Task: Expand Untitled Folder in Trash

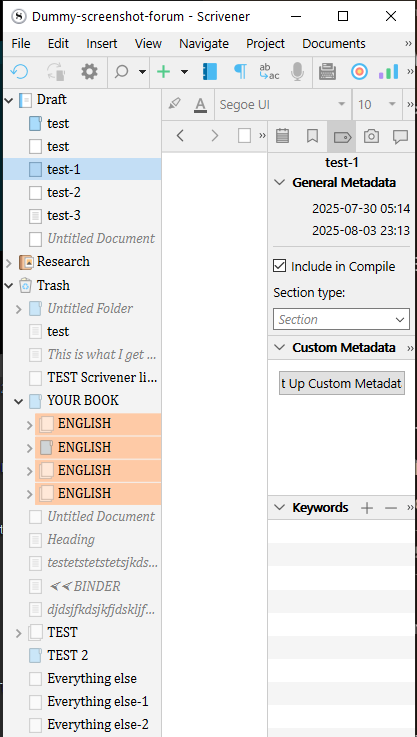Action: click(x=19, y=309)
